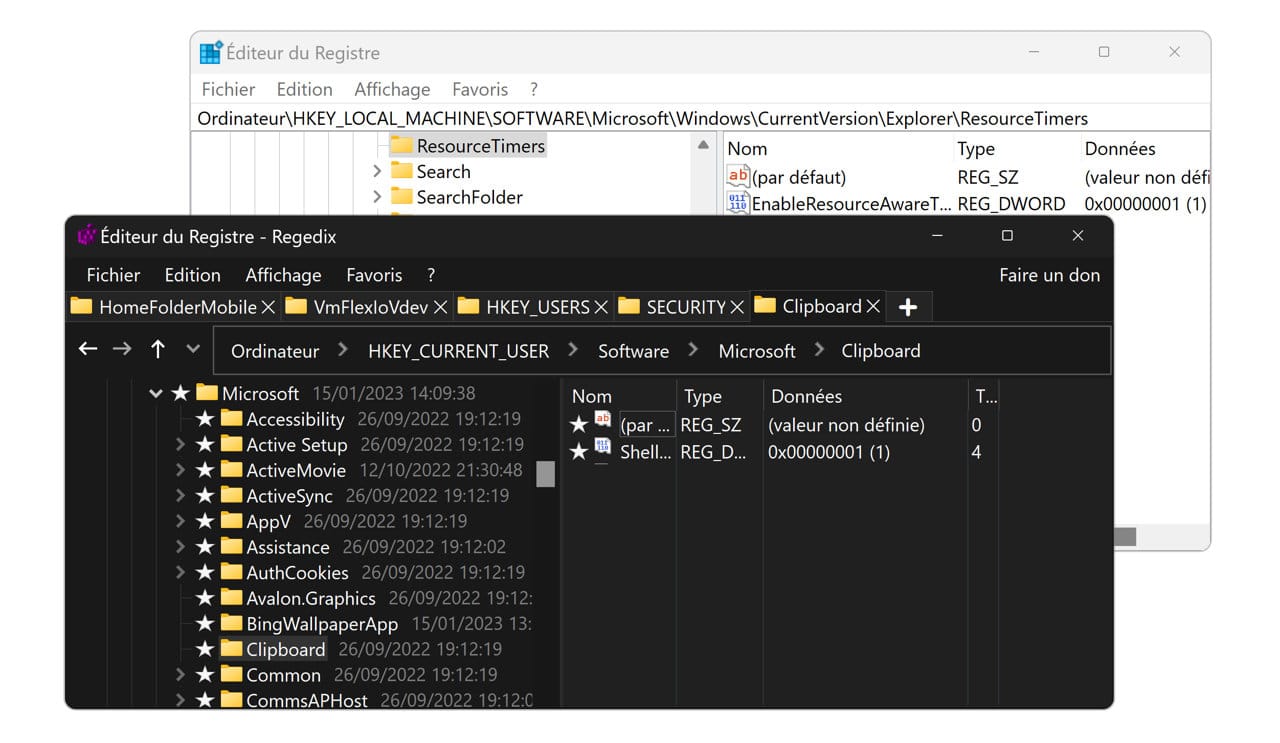1280x743 pixels.
Task: Click the Éditeur du Registre window icon
Action: point(210,52)
